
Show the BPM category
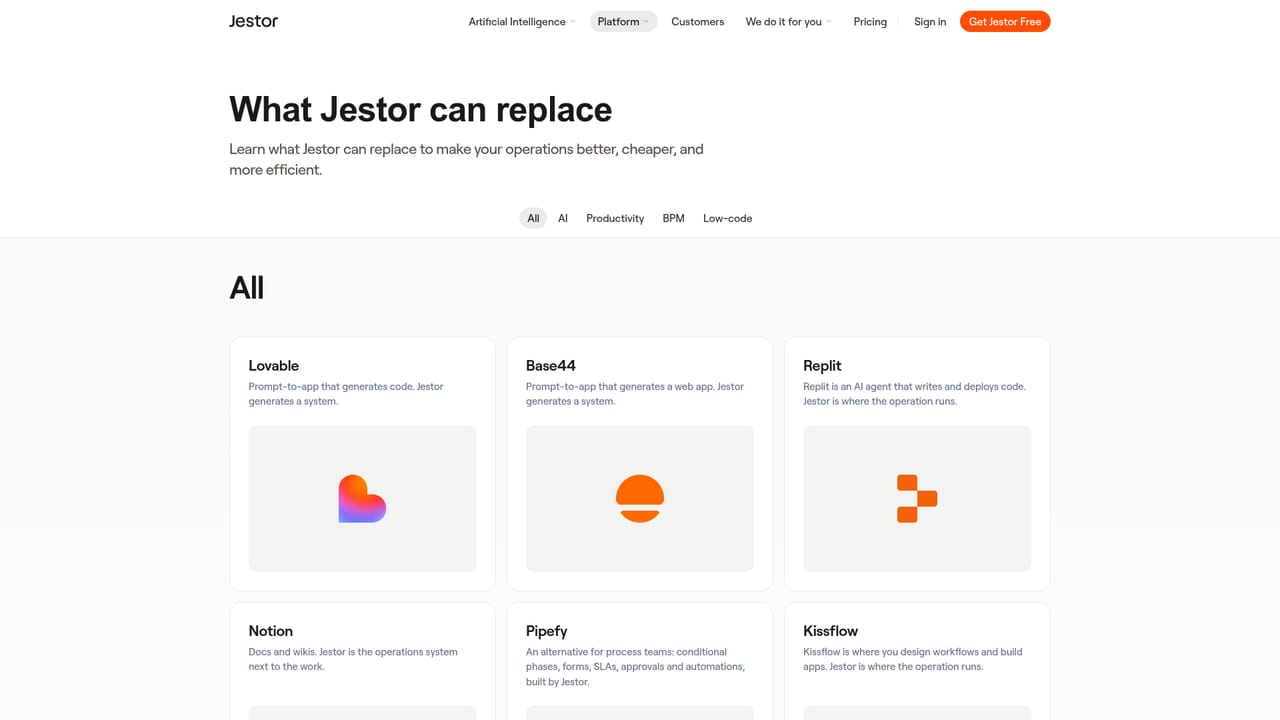(x=674, y=218)
